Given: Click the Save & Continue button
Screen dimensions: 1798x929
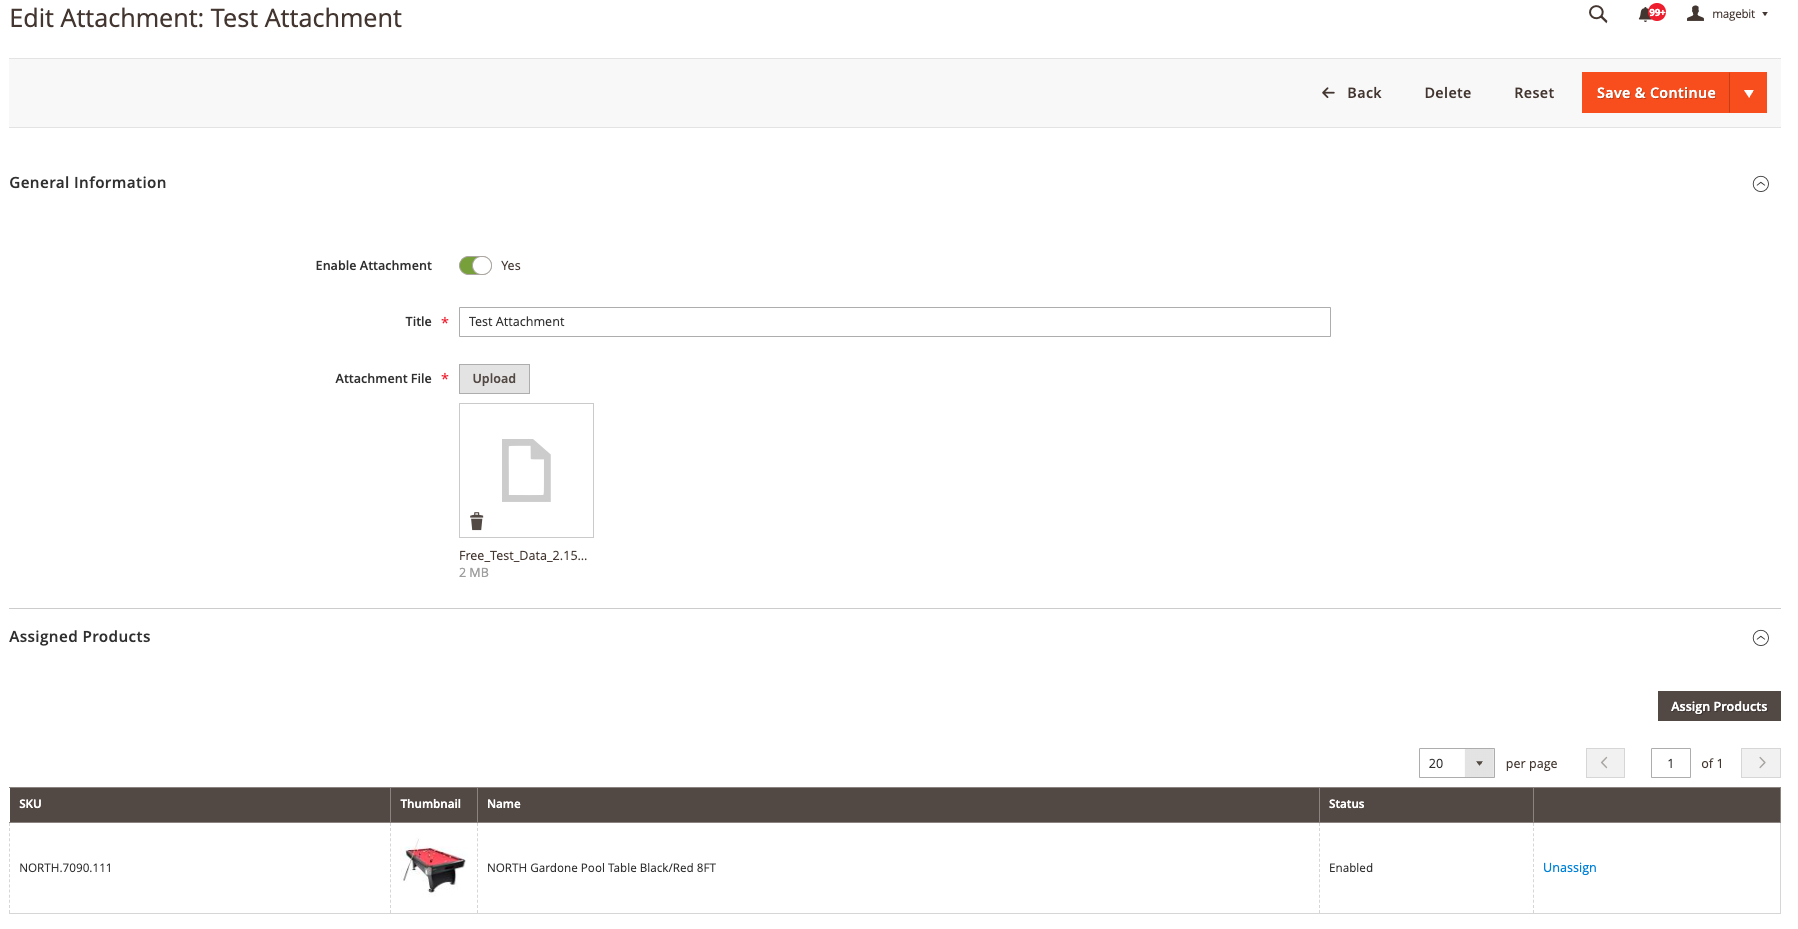Looking at the screenshot, I should click(x=1655, y=92).
